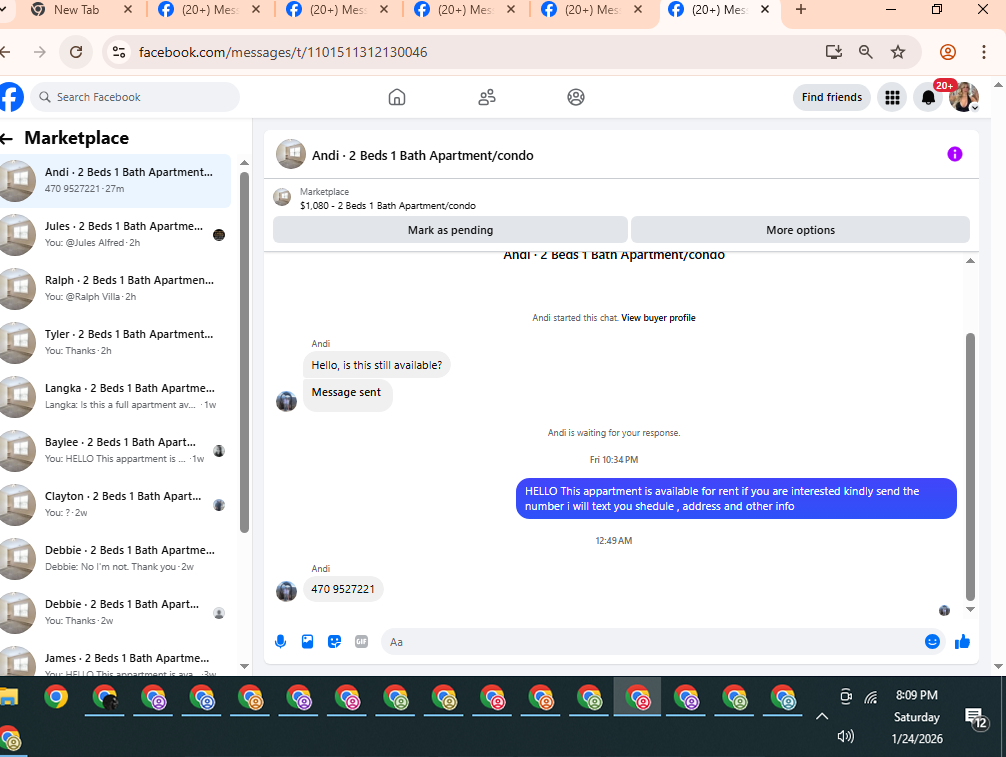Choose a sticker icon
The height and width of the screenshot is (757, 1006).
tap(334, 642)
